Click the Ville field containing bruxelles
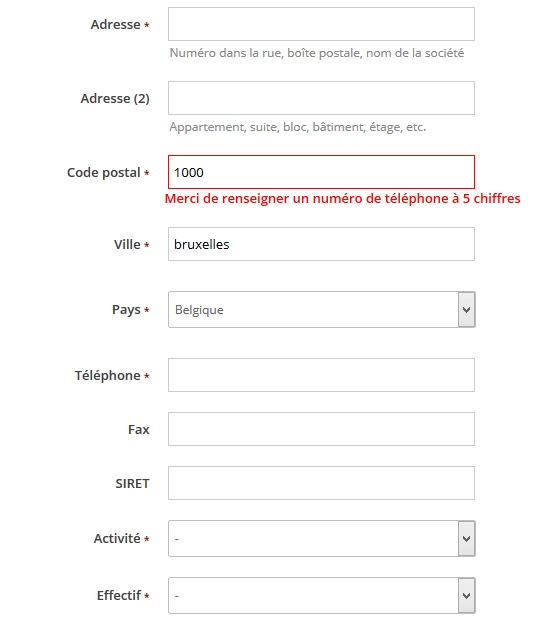The image size is (547, 628). pyautogui.click(x=321, y=244)
